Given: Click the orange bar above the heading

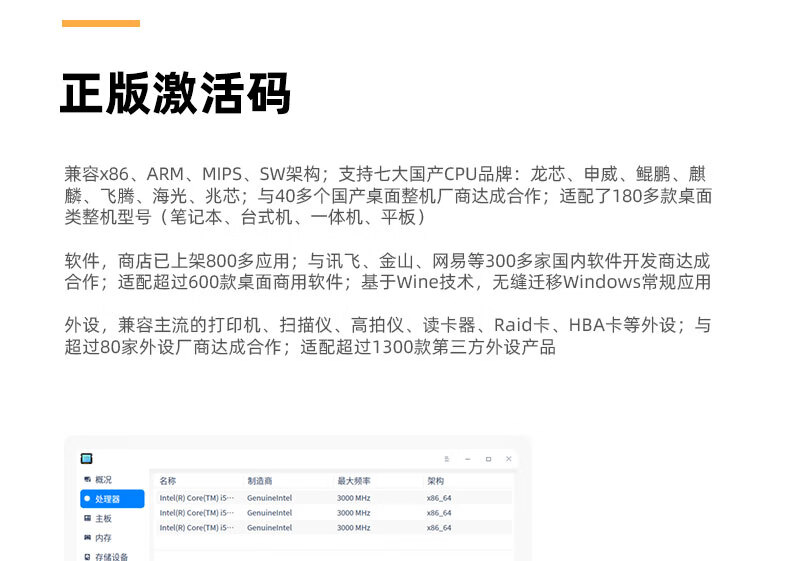Looking at the screenshot, I should tap(101, 23).
